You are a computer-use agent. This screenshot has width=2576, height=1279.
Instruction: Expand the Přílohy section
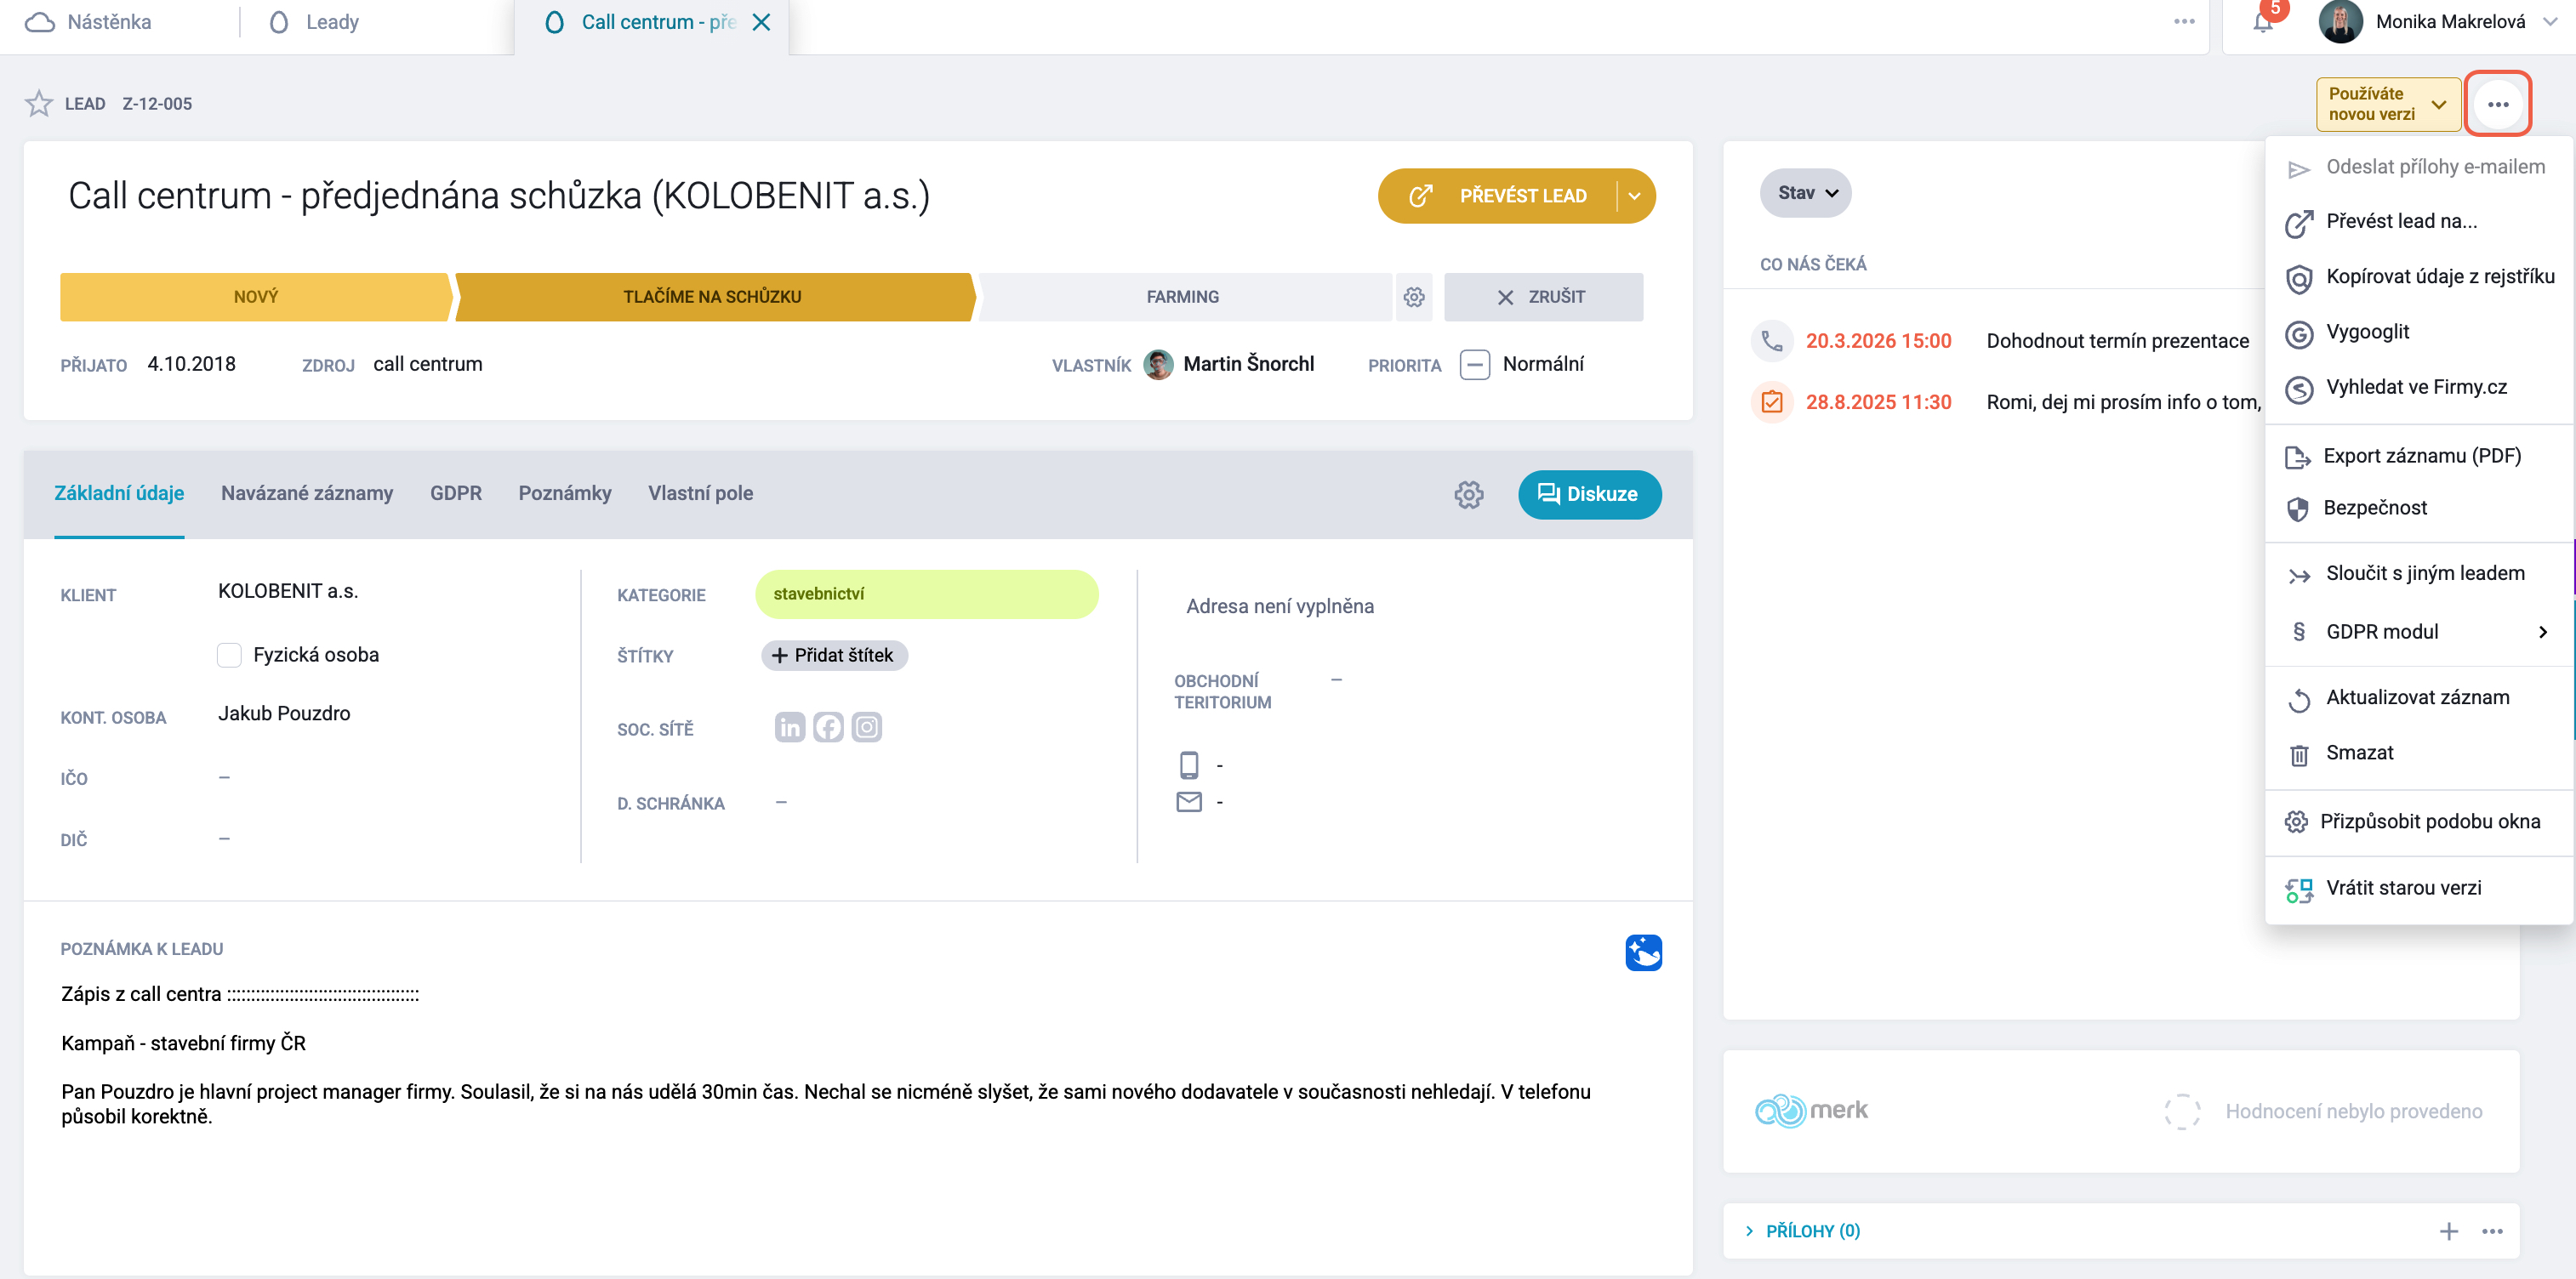[1802, 1231]
